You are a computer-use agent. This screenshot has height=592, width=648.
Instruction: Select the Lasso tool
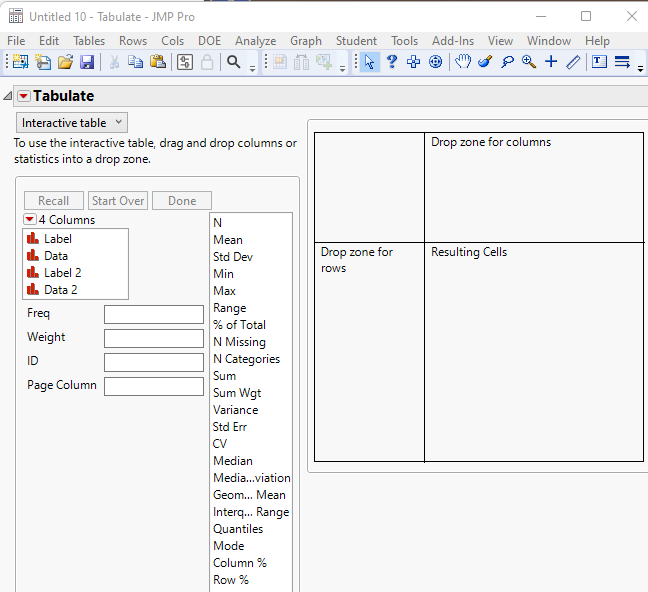507,62
